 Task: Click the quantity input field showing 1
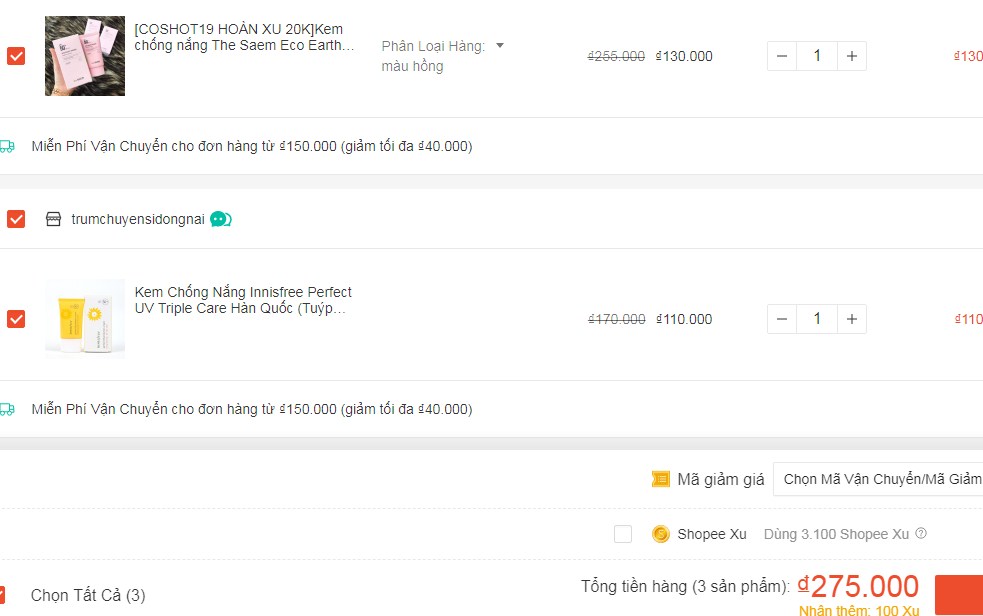pos(816,55)
